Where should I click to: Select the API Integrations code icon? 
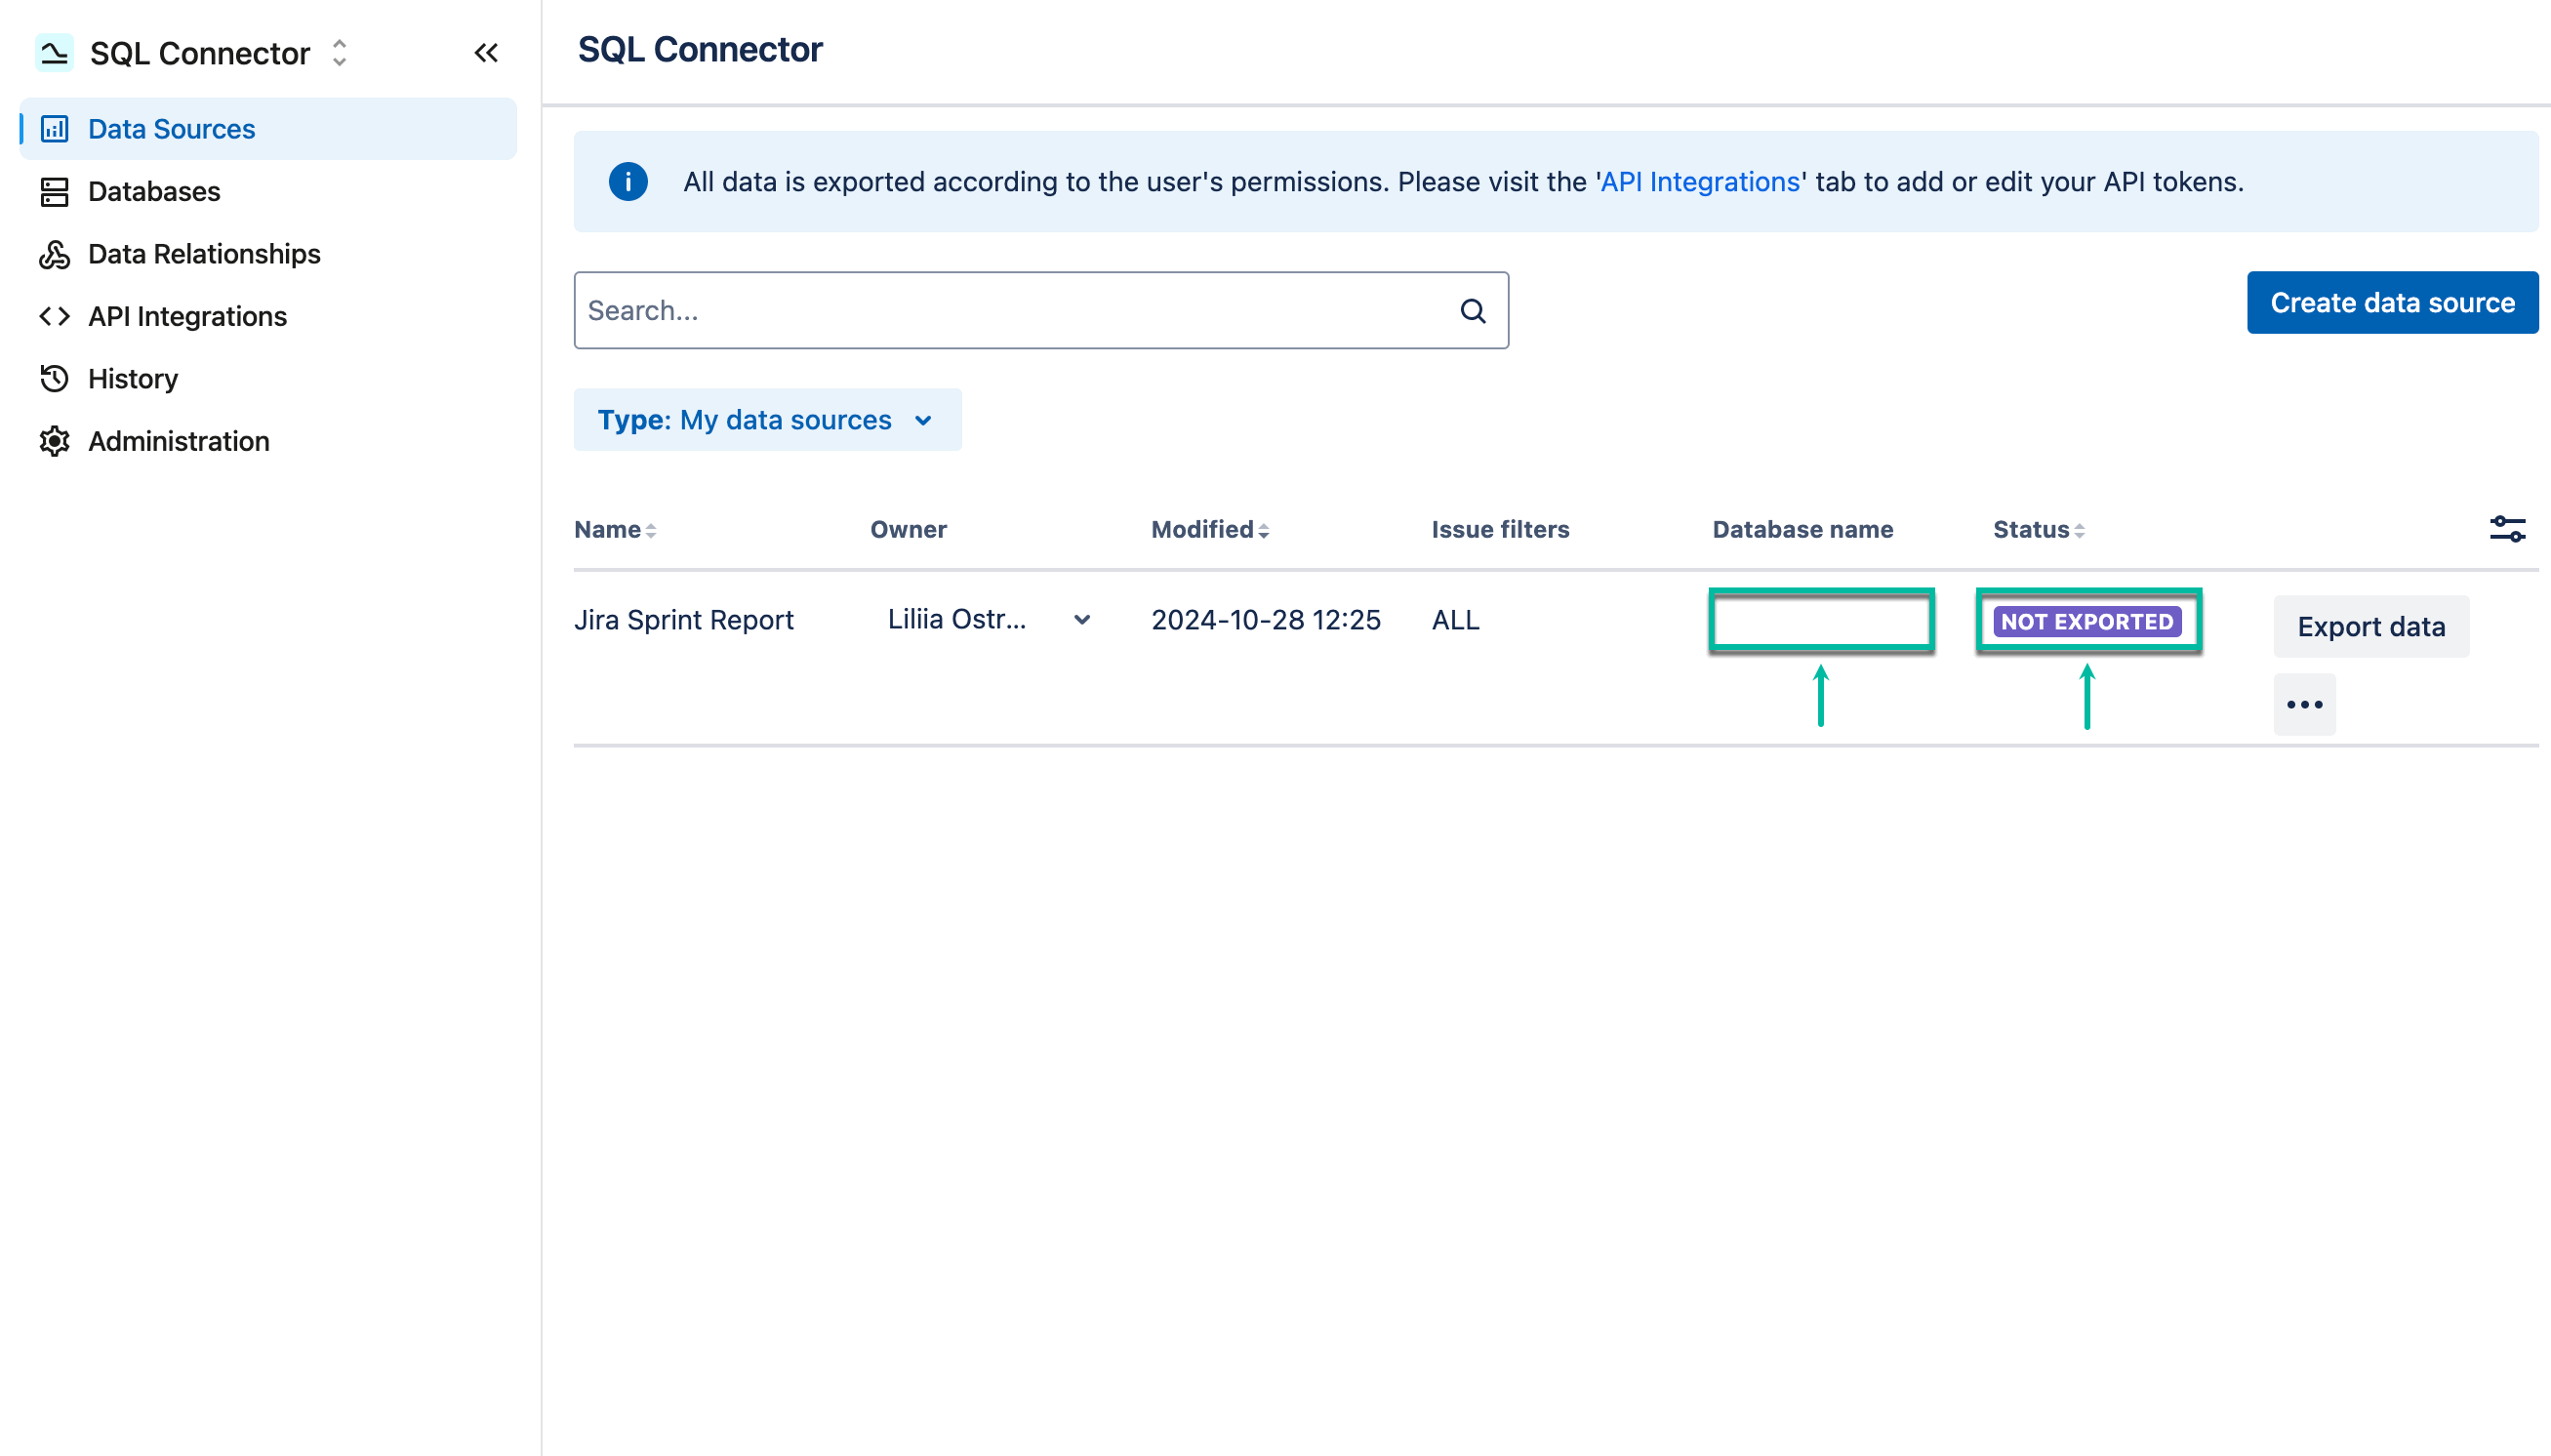coord(55,316)
